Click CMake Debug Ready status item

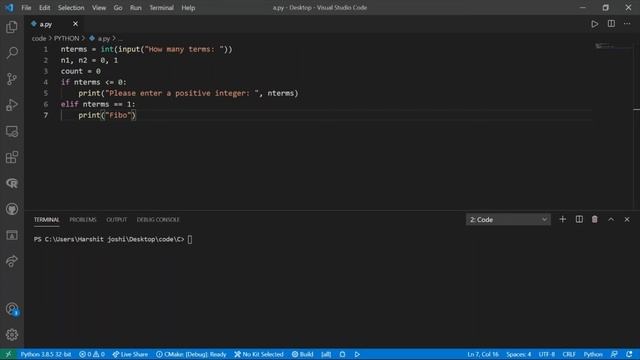(x=191, y=354)
